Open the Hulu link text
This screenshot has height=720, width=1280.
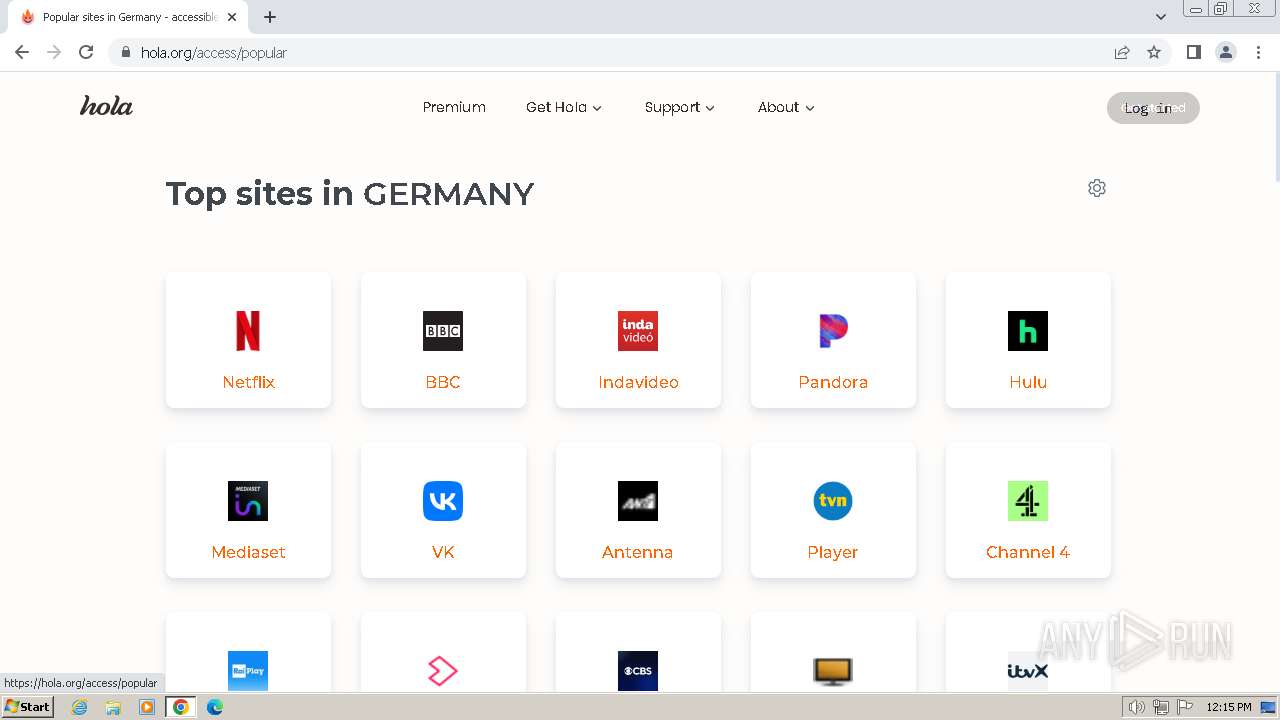[x=1028, y=382]
